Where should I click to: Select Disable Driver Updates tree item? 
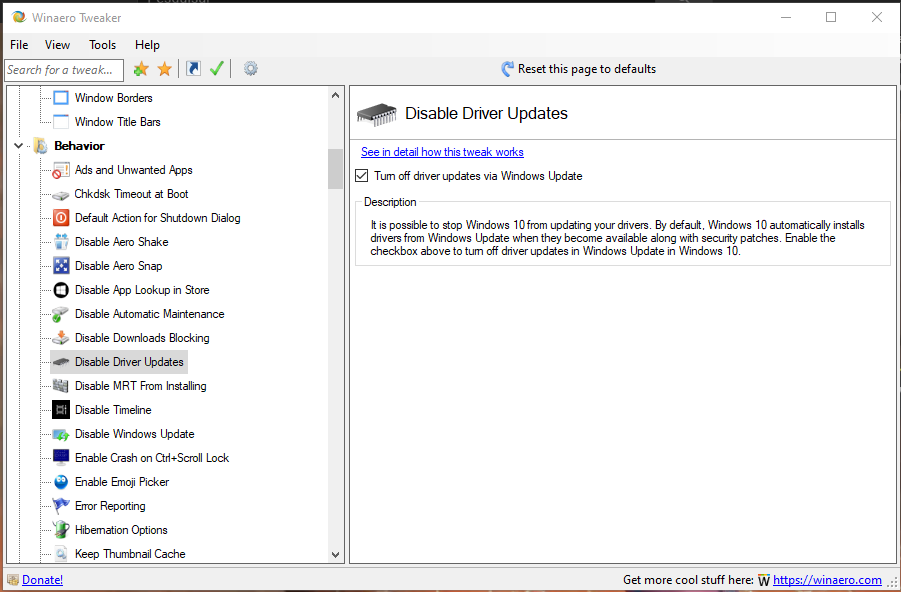pyautogui.click(x=129, y=362)
